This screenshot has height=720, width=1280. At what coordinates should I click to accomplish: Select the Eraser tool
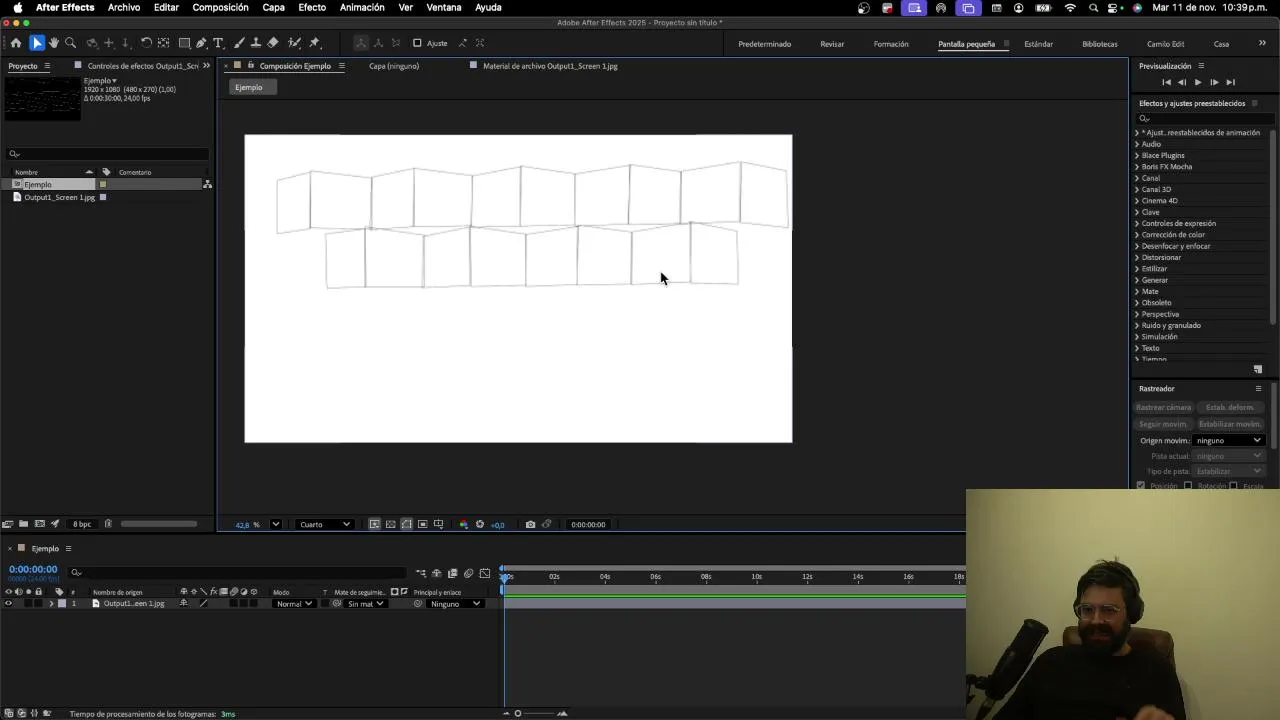[273, 43]
